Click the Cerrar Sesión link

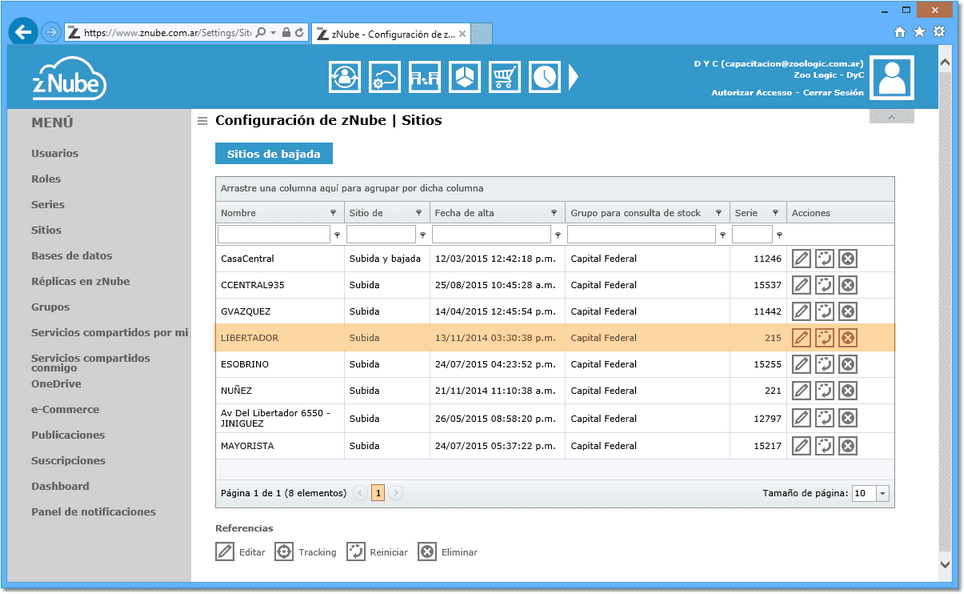(833, 93)
